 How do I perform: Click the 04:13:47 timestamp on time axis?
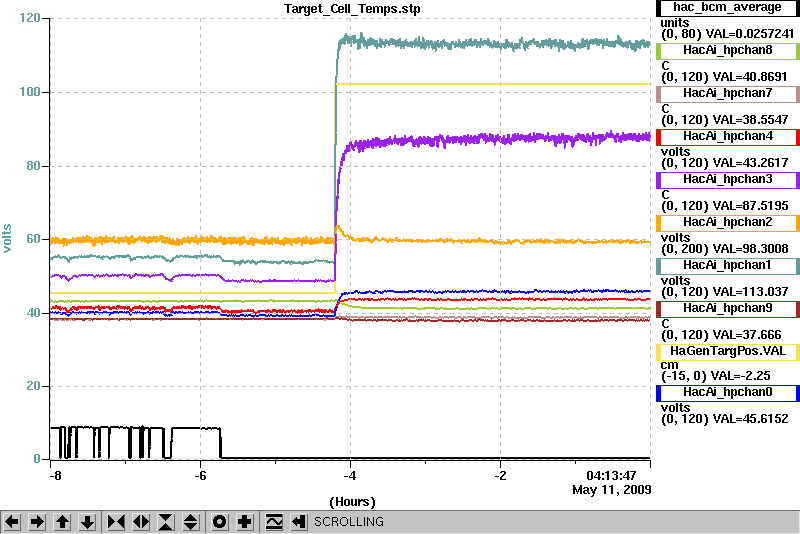click(611, 476)
